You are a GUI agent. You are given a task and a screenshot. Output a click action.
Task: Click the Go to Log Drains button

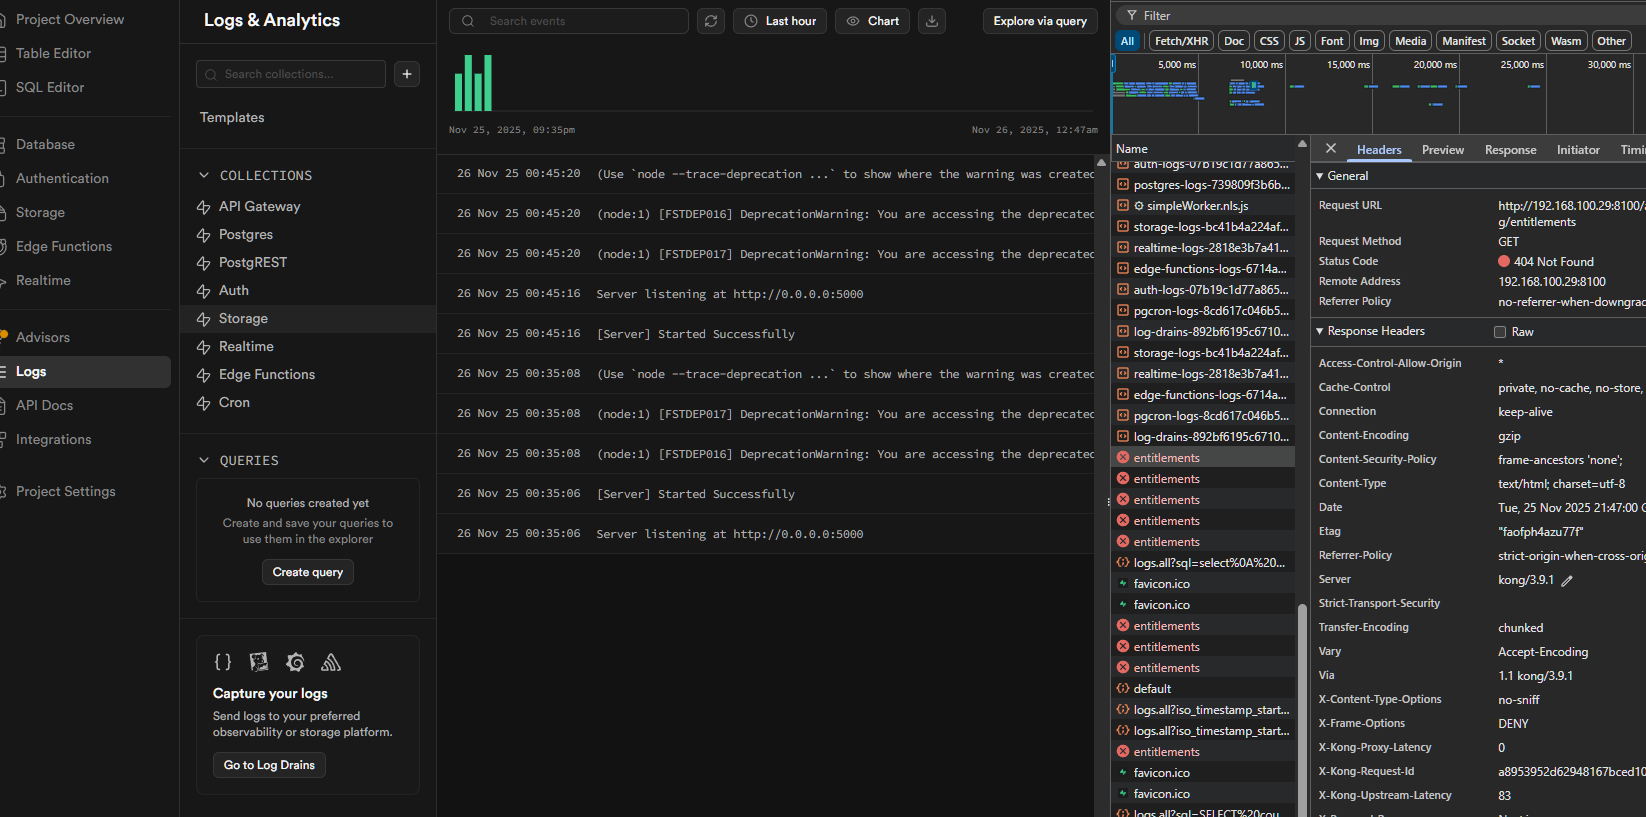tap(269, 765)
